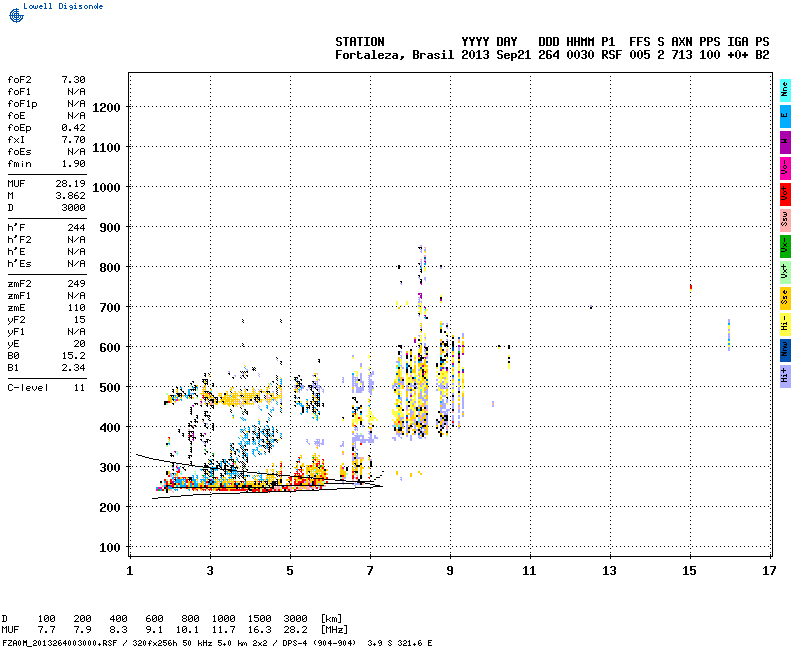
Task: Click the B0 value 15.2
Action: point(73,356)
